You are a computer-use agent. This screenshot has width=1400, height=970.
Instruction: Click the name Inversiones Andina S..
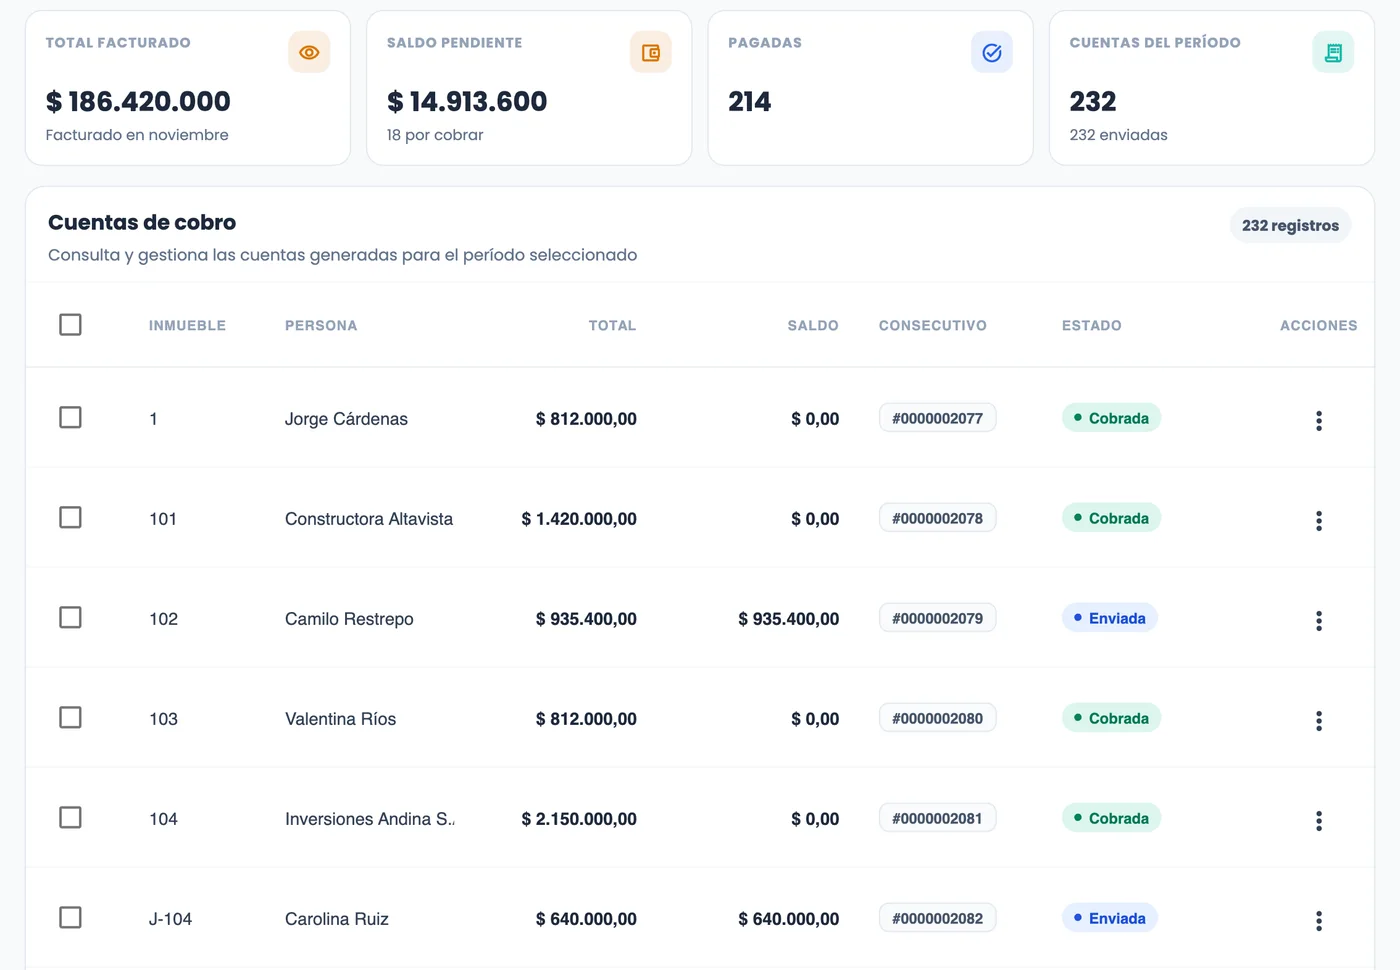point(370,819)
